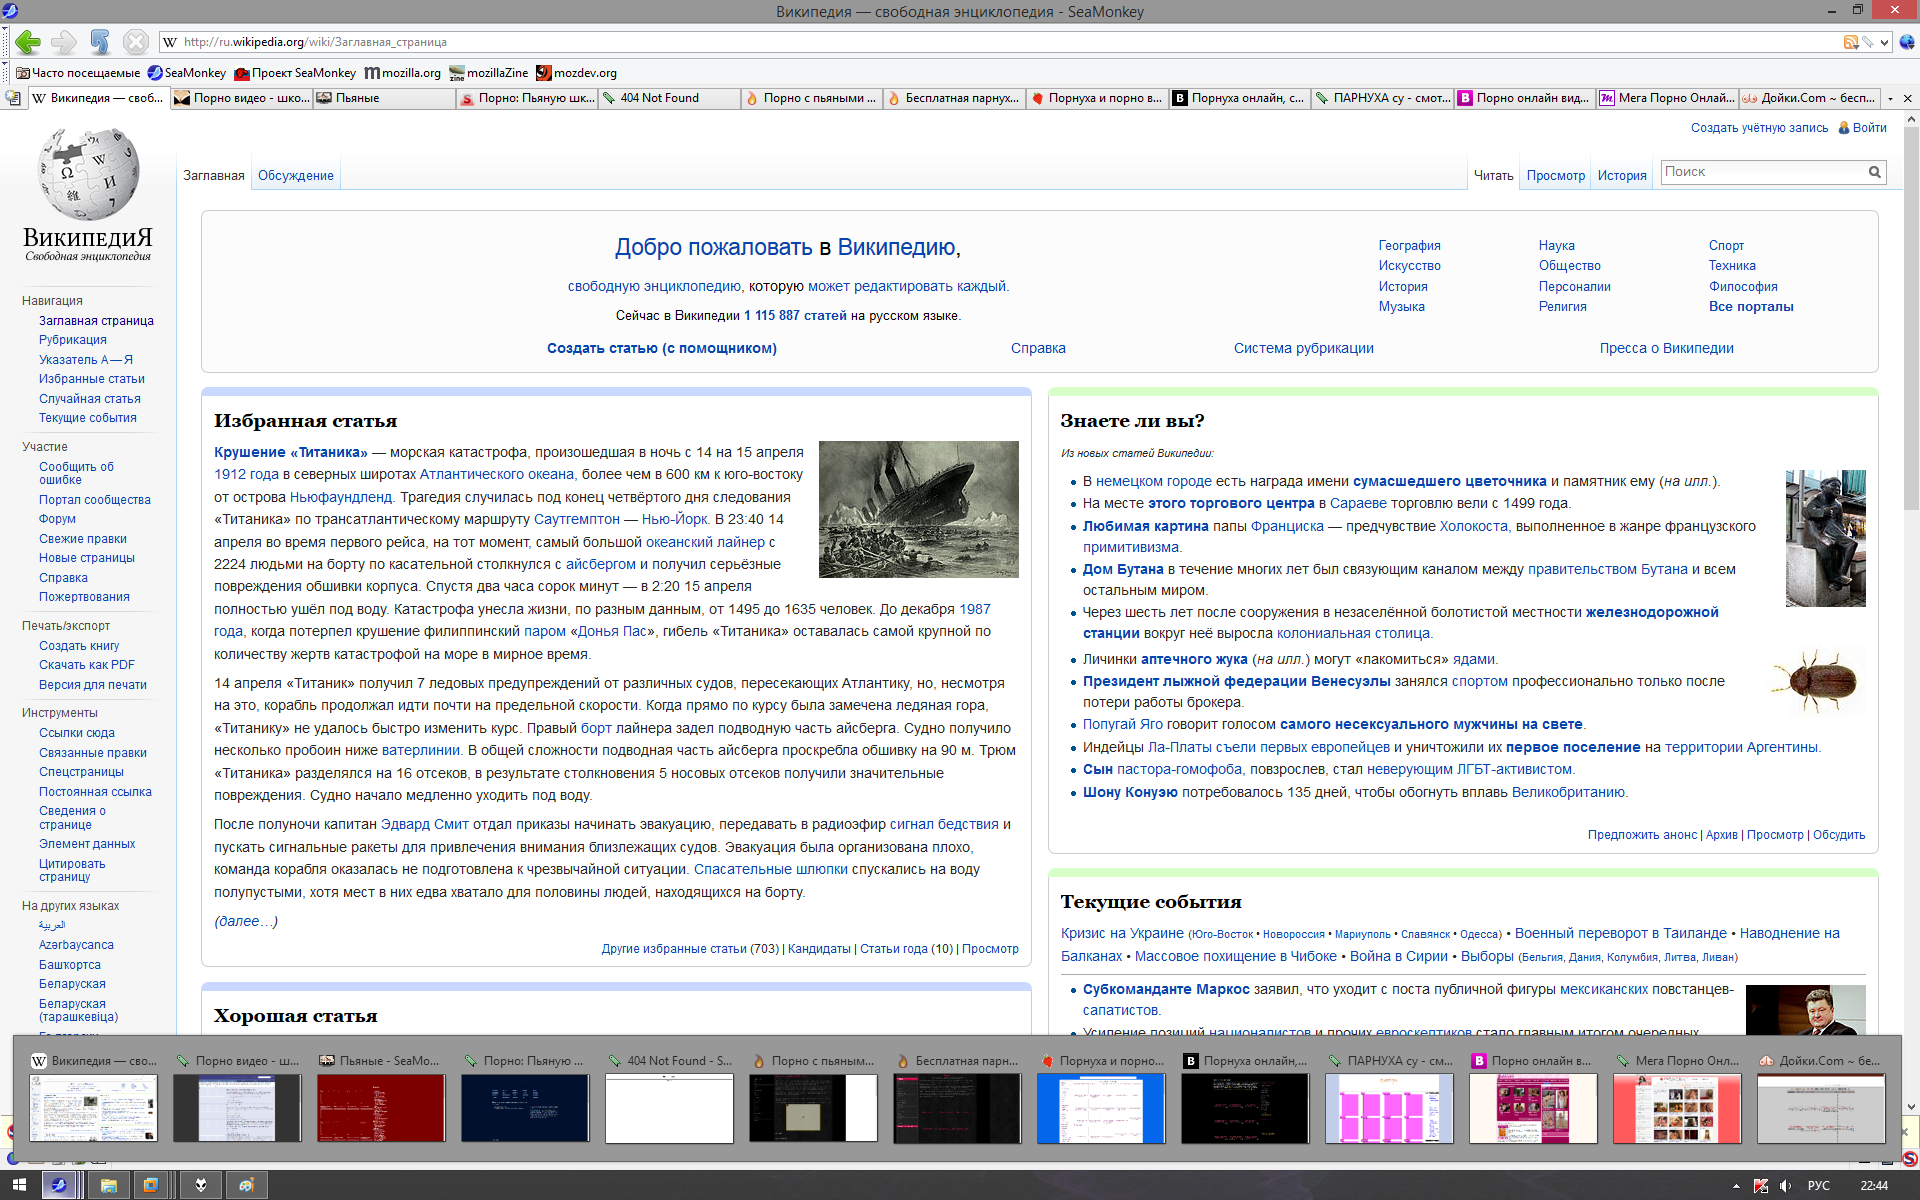Select the 'Читать' view tab
The height and width of the screenshot is (1200, 1920).
[x=1493, y=175]
